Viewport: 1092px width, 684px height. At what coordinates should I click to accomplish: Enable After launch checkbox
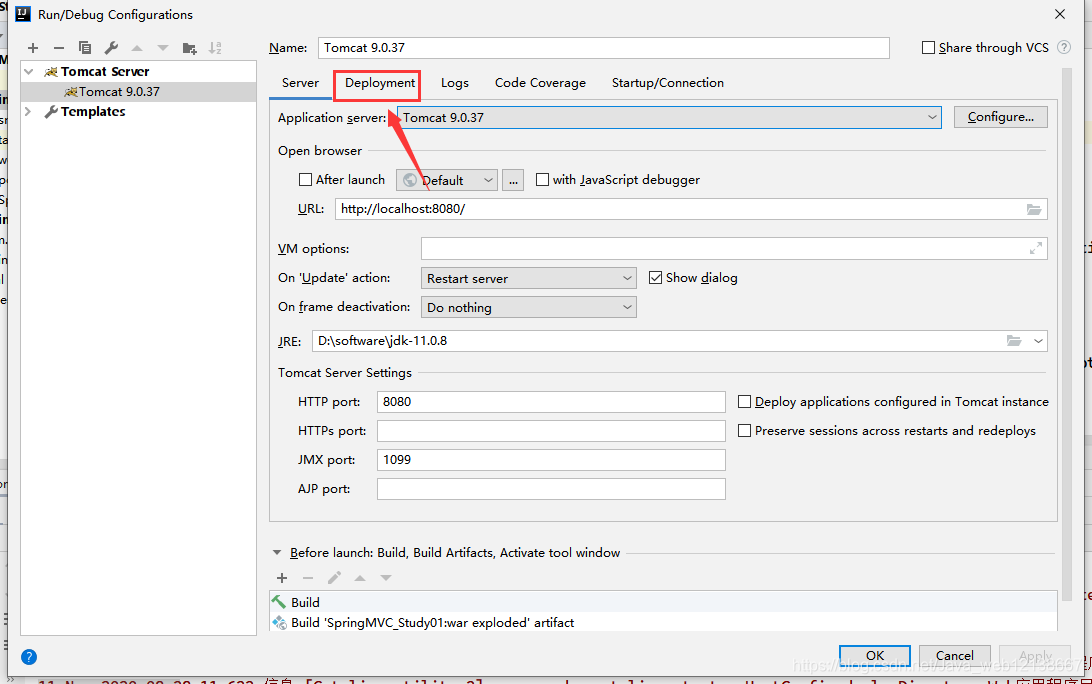(x=305, y=180)
